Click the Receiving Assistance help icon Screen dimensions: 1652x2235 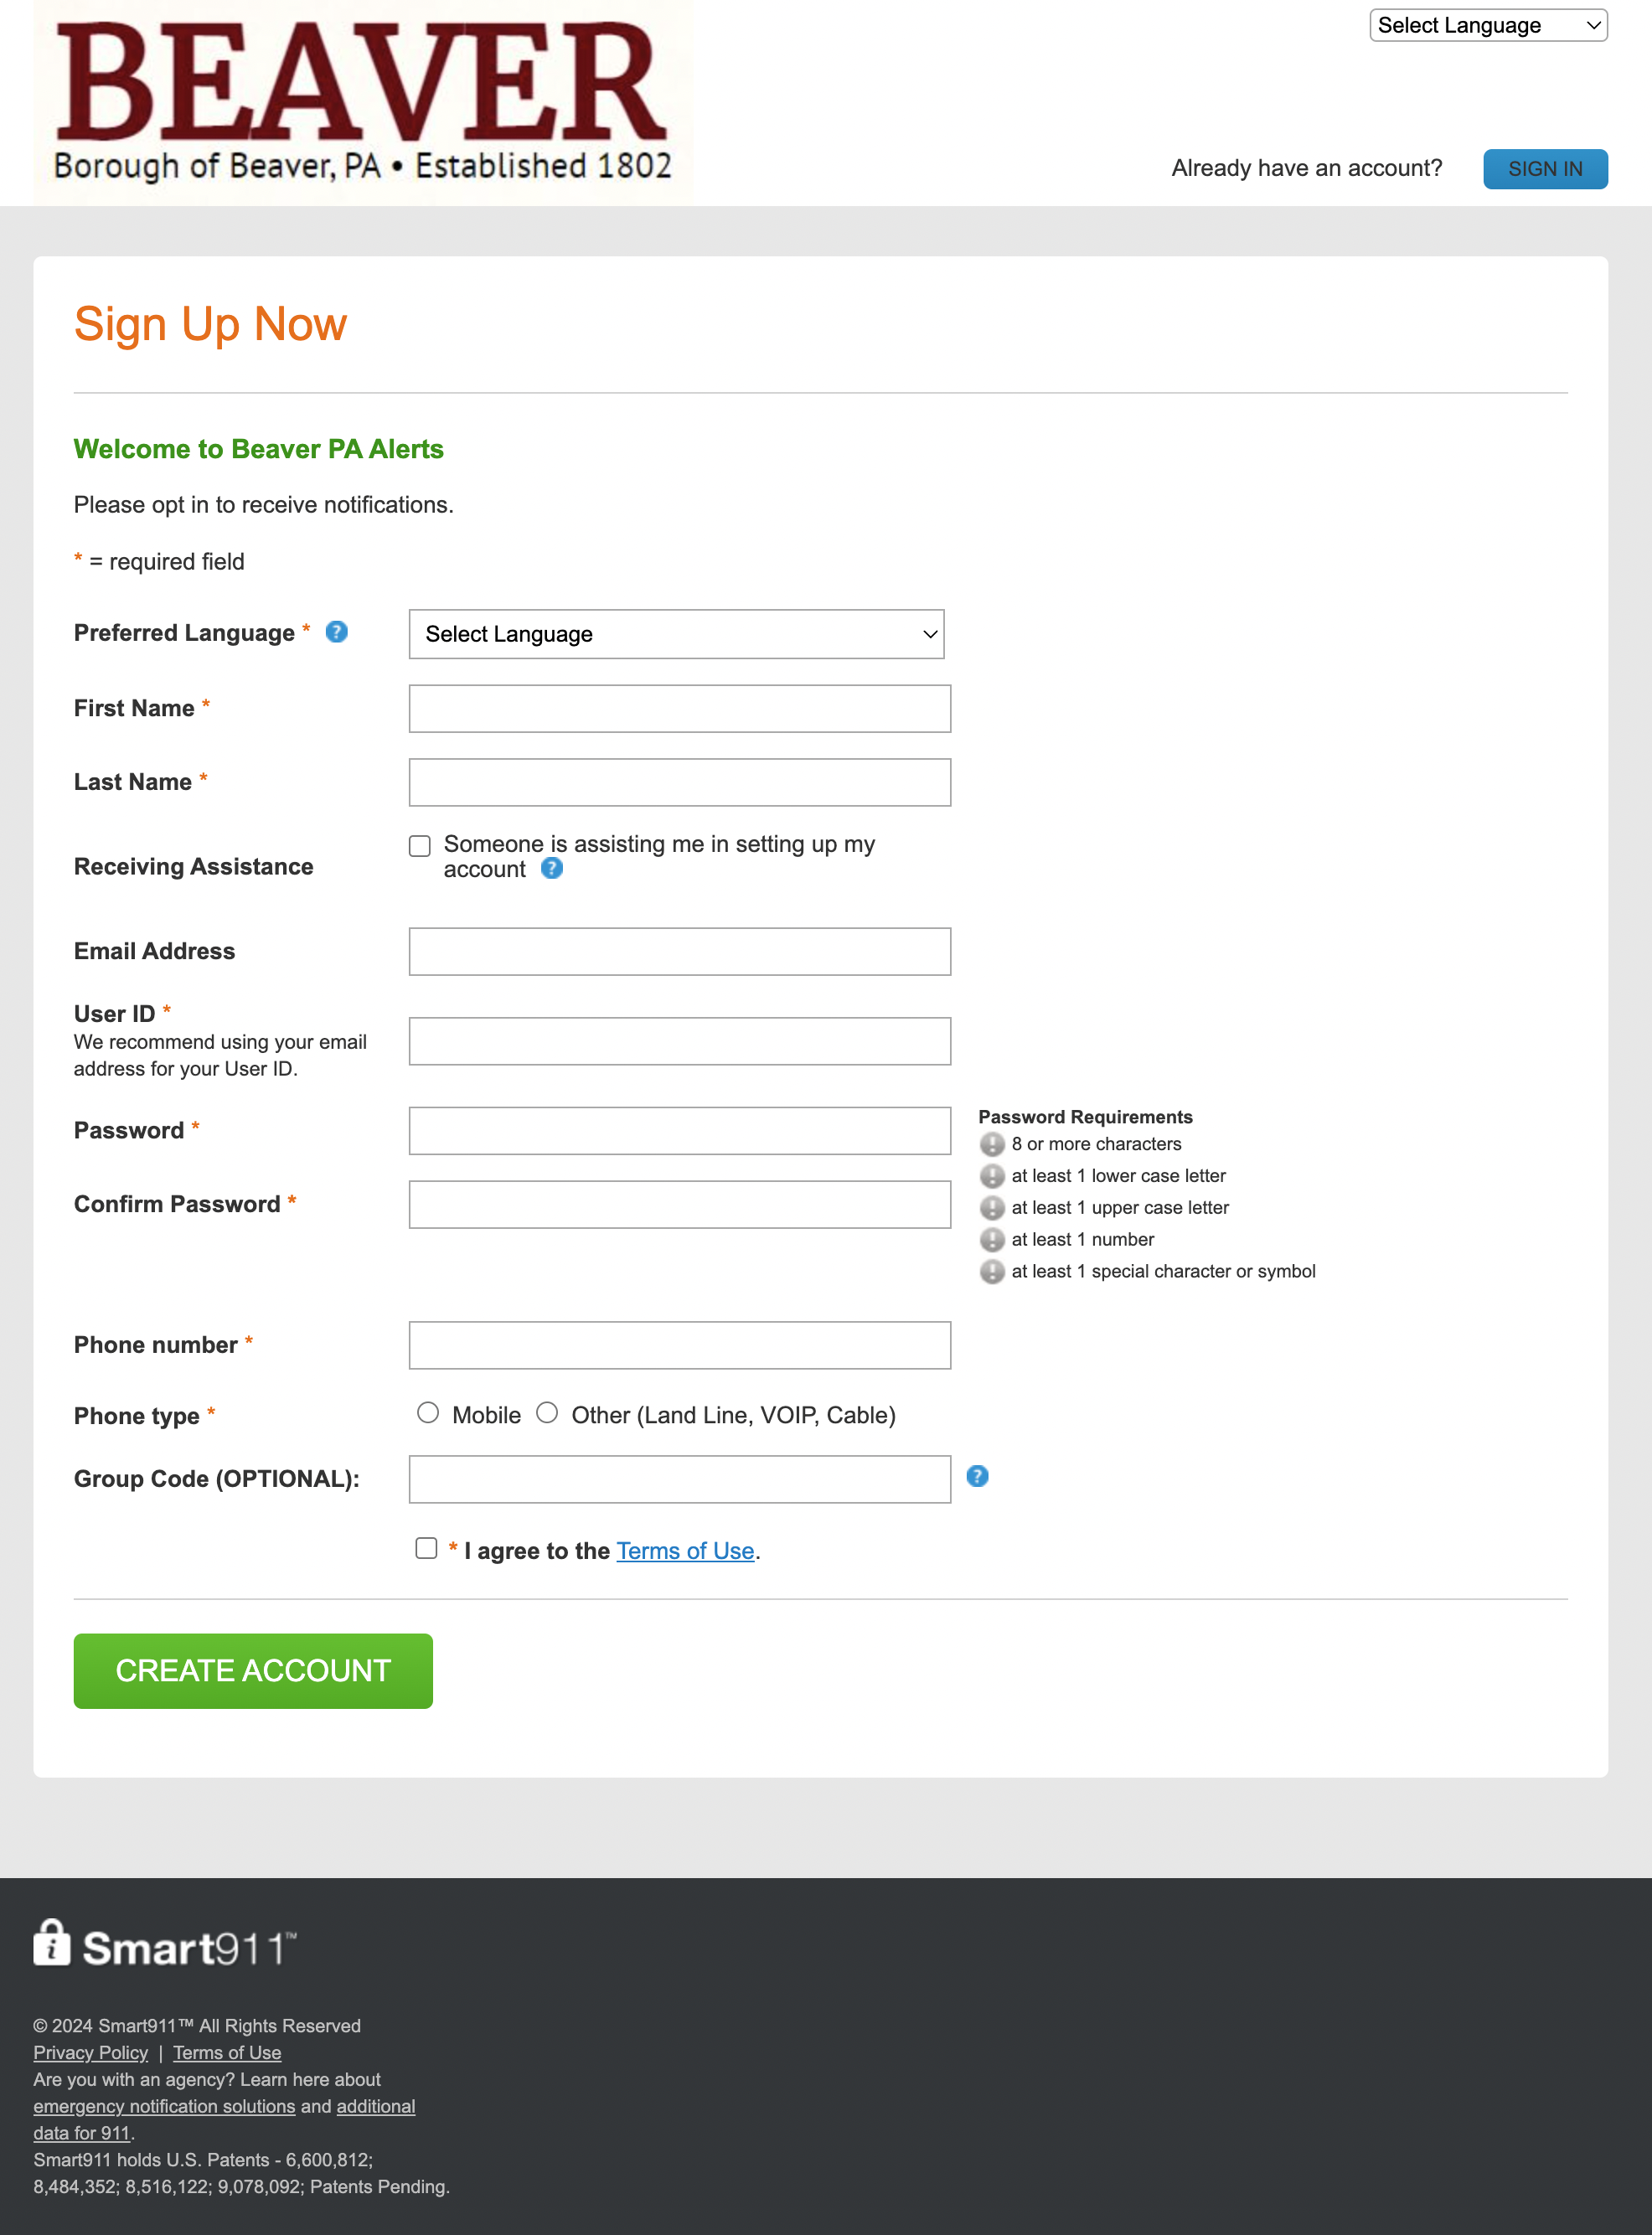tap(552, 868)
